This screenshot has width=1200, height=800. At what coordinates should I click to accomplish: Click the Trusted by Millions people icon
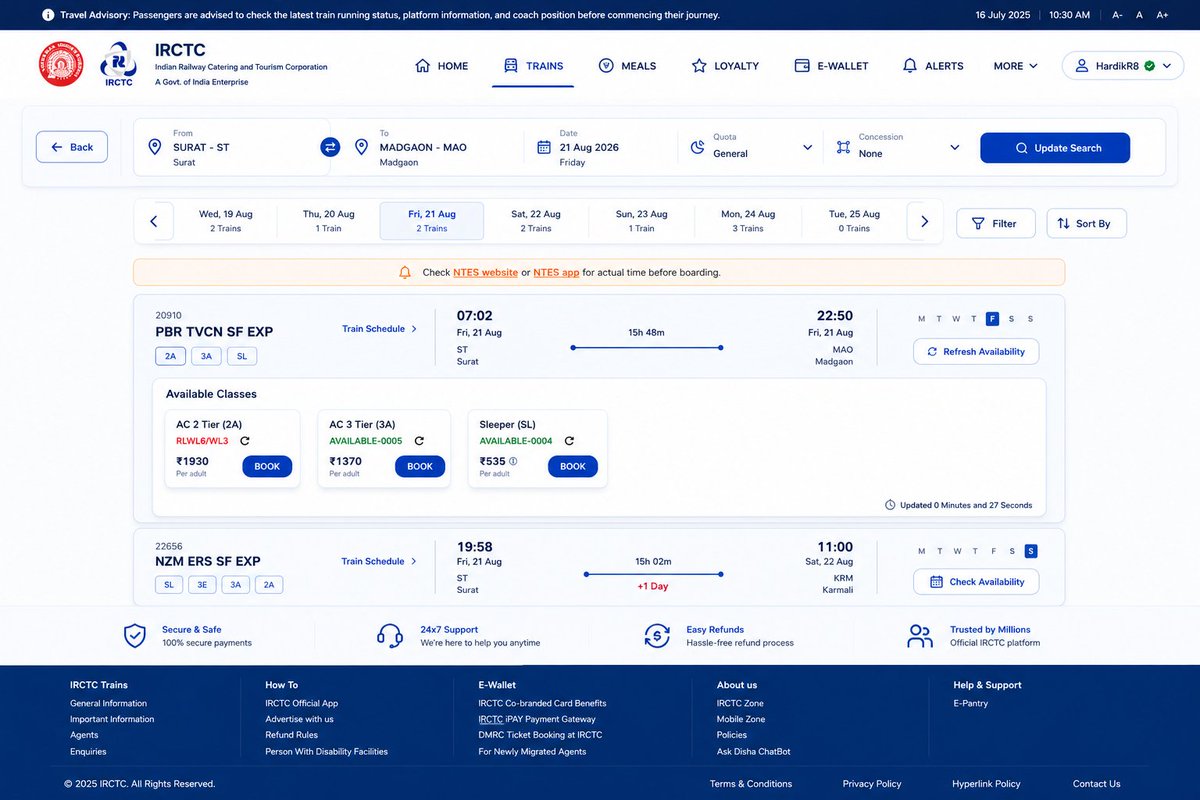(x=920, y=636)
